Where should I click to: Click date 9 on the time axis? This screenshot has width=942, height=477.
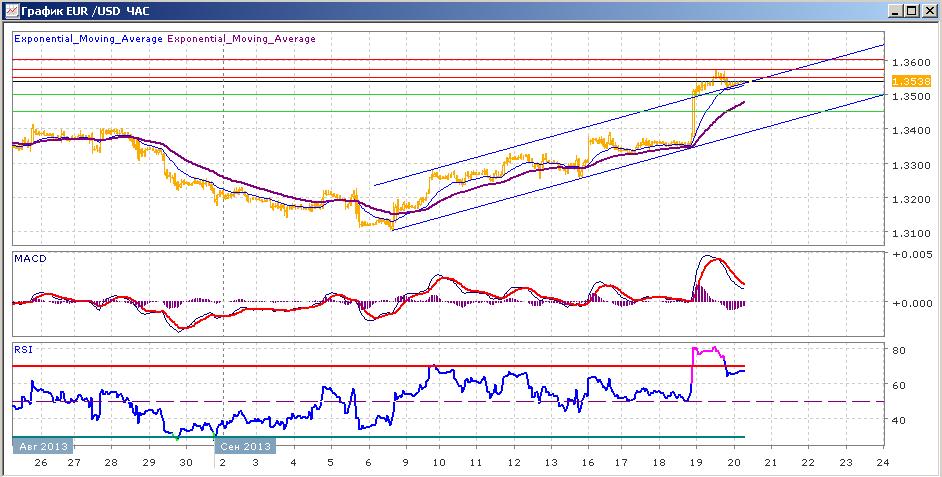(406, 463)
